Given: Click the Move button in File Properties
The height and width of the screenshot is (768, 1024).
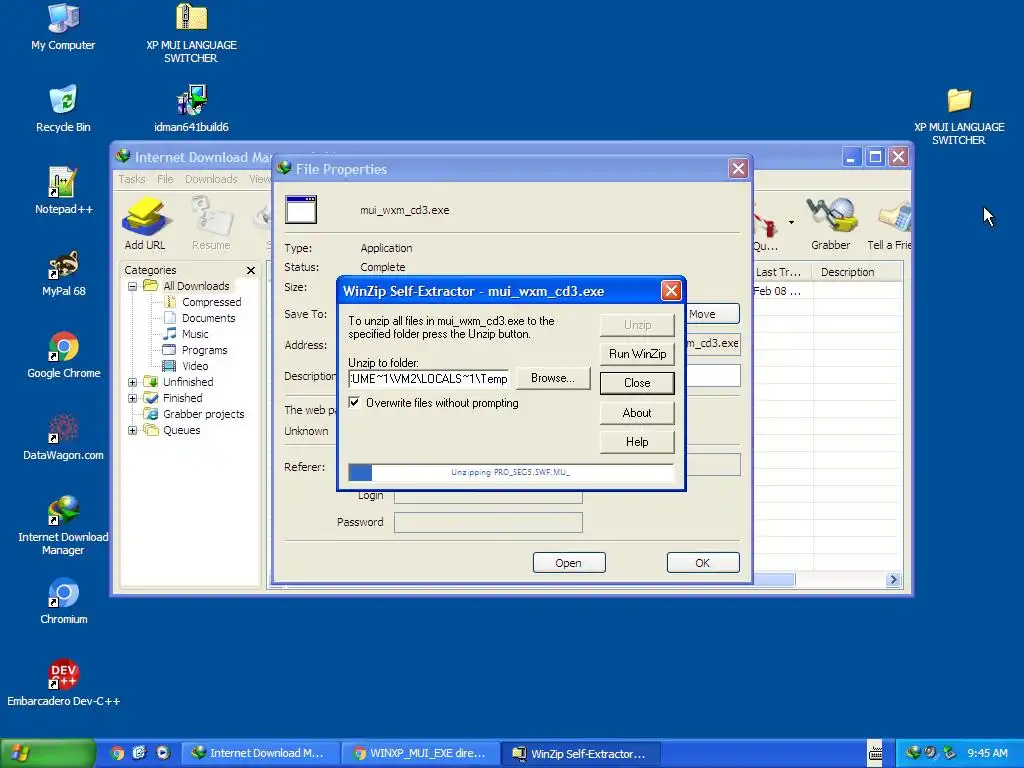Looking at the screenshot, I should (x=713, y=314).
